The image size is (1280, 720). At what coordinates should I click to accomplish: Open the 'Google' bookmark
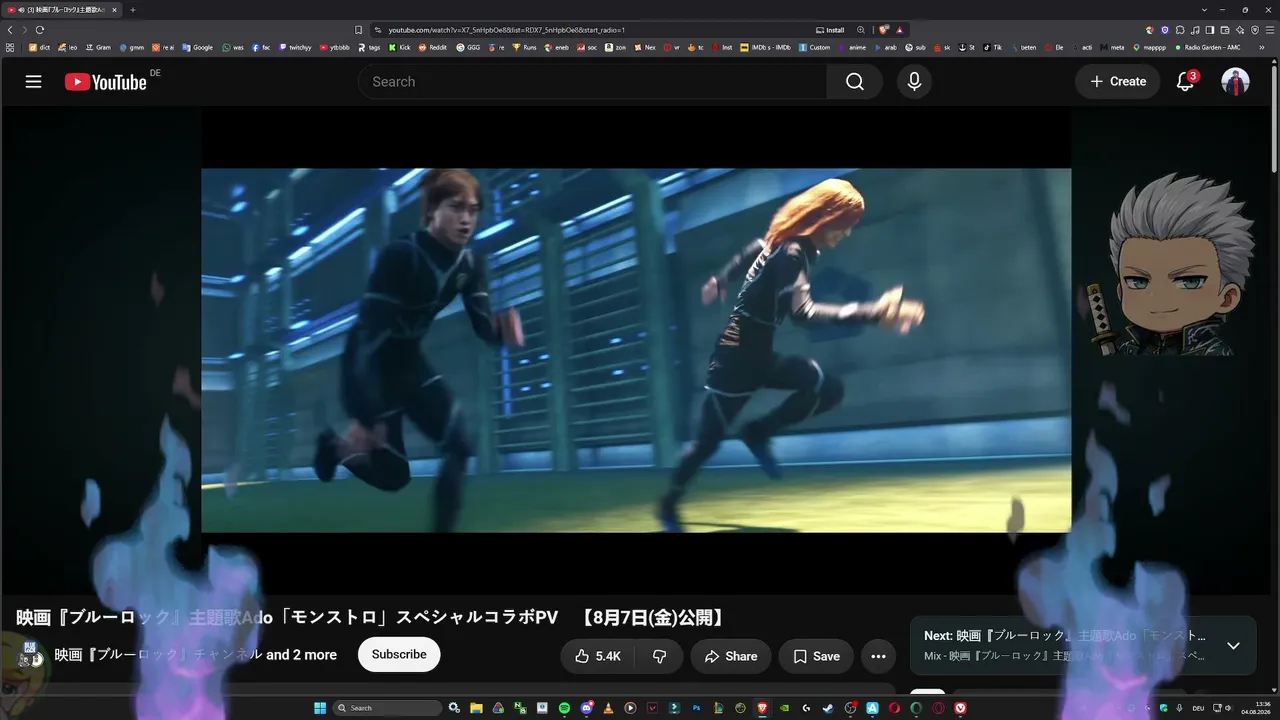[197, 47]
